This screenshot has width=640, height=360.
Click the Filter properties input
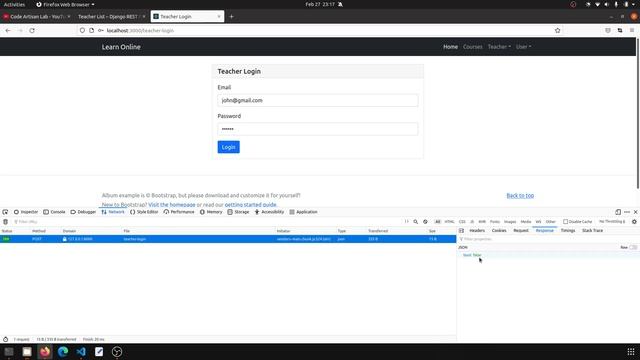click(548, 239)
